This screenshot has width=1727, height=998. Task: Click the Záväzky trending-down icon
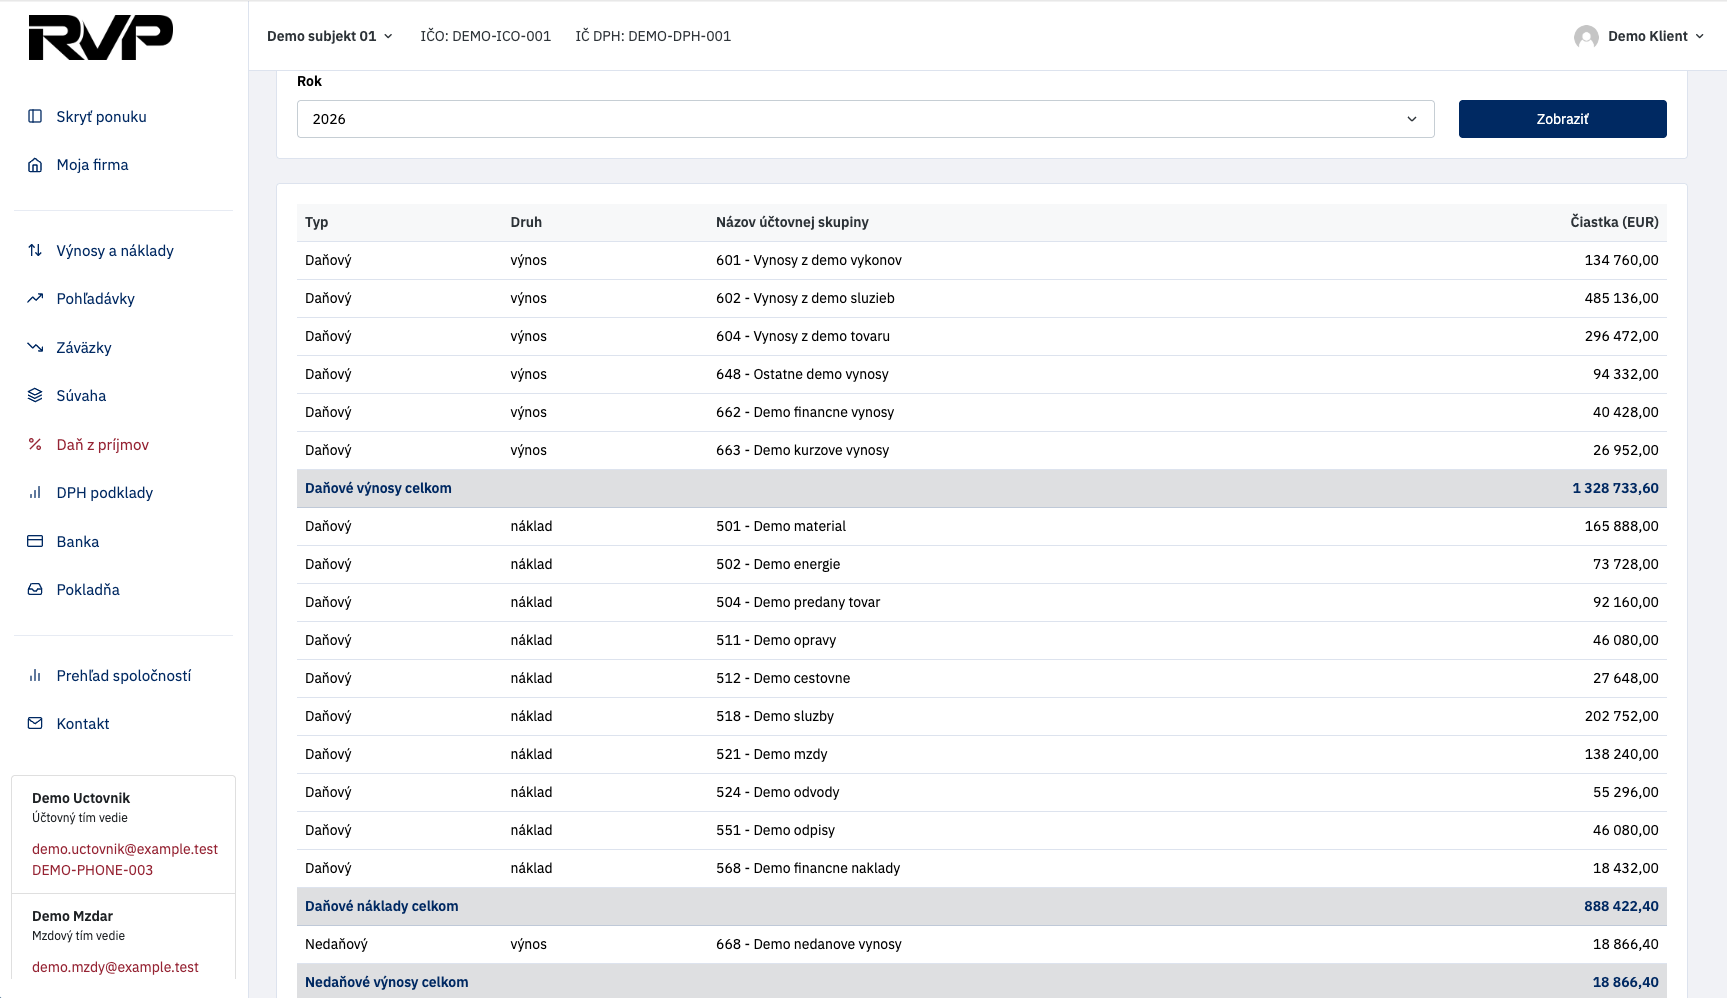click(35, 347)
